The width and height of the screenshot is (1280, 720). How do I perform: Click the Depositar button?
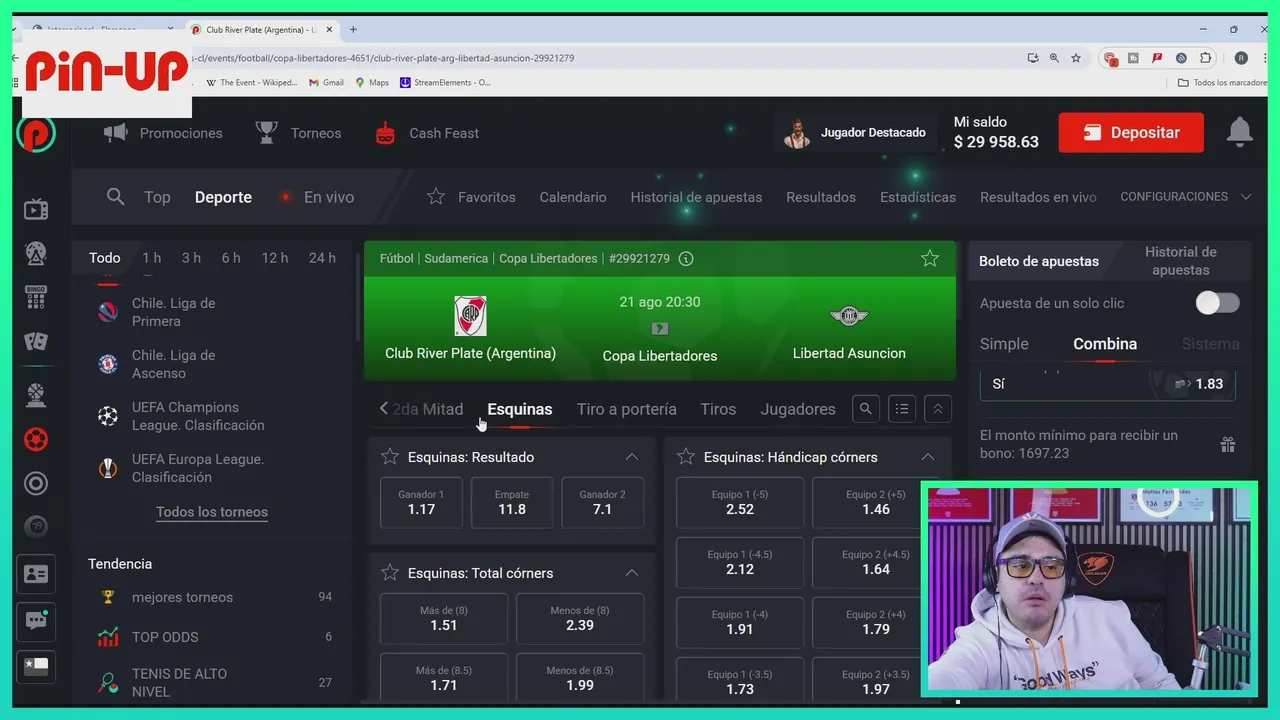pos(1131,132)
